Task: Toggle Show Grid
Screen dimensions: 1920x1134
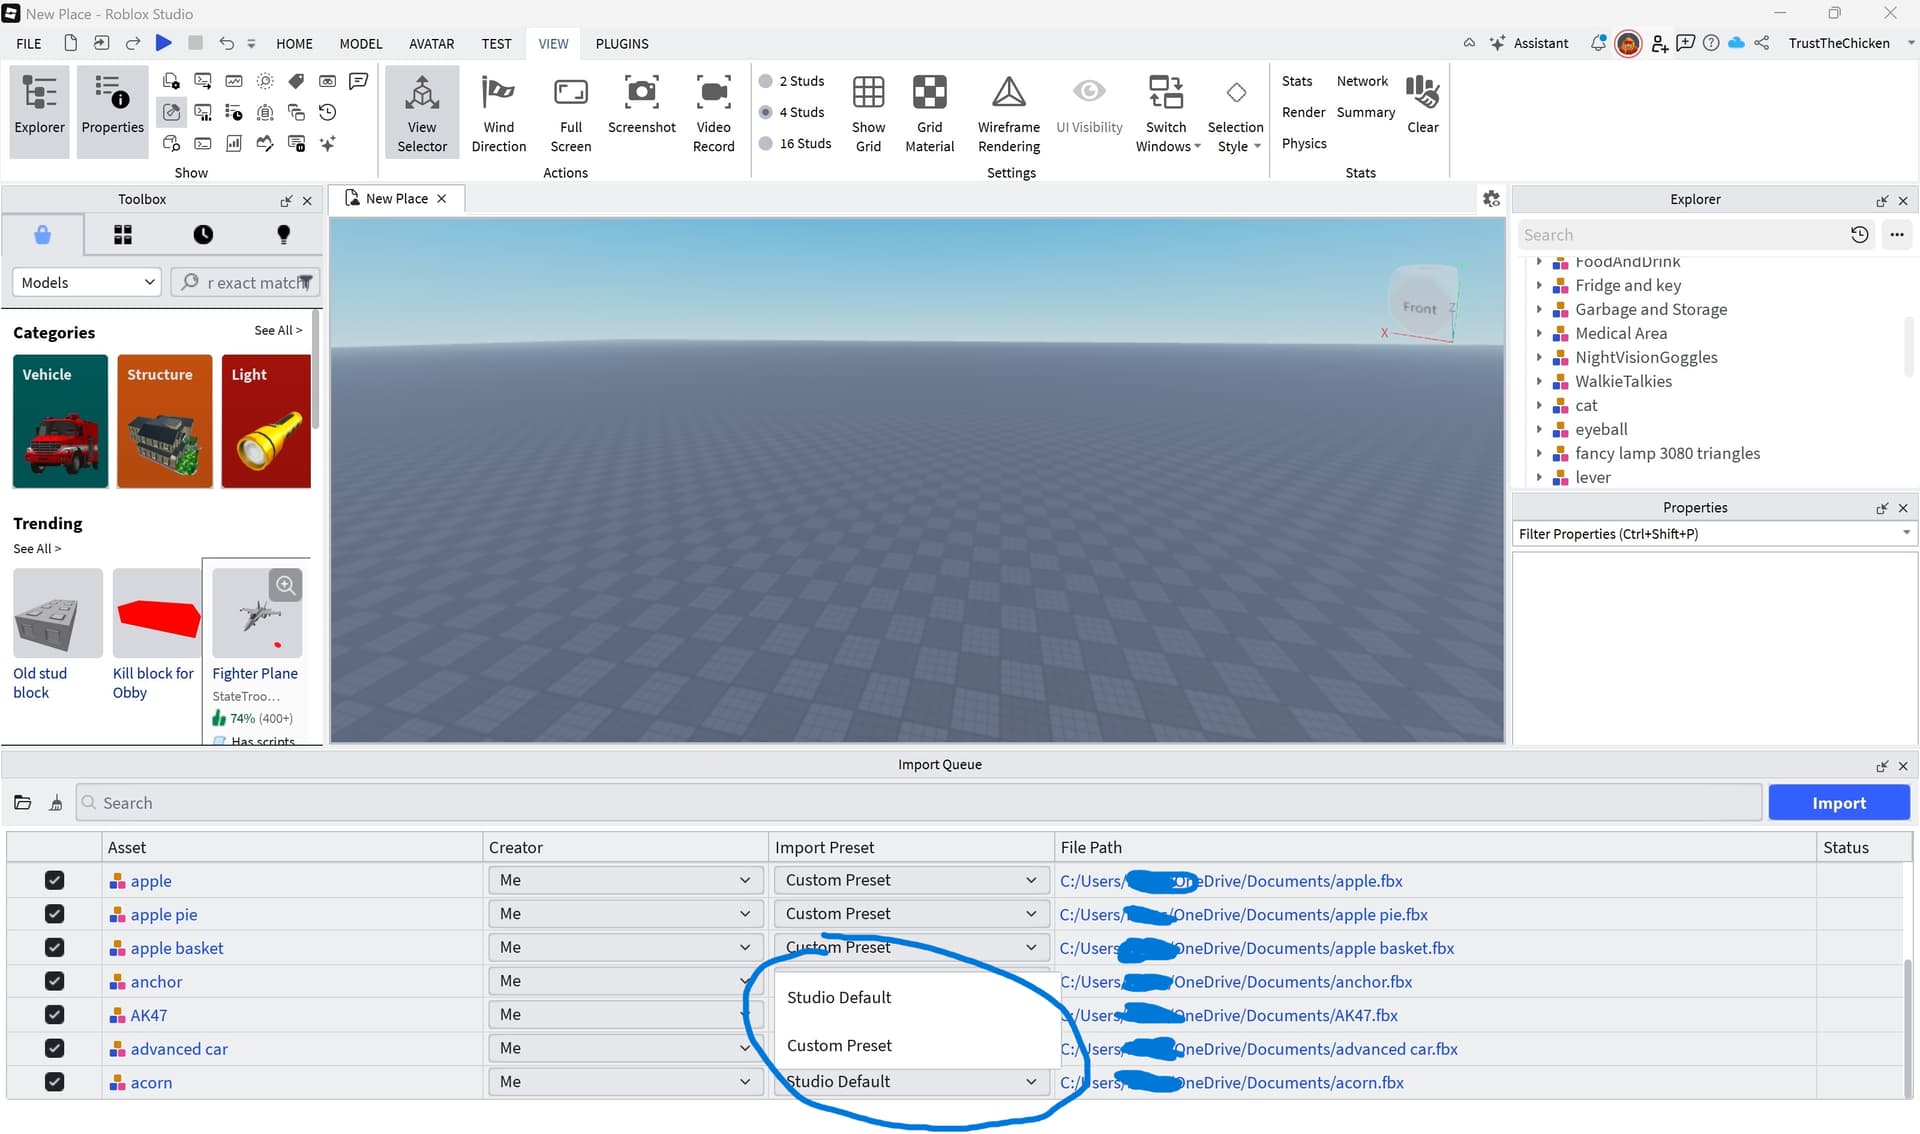Action: (868, 112)
